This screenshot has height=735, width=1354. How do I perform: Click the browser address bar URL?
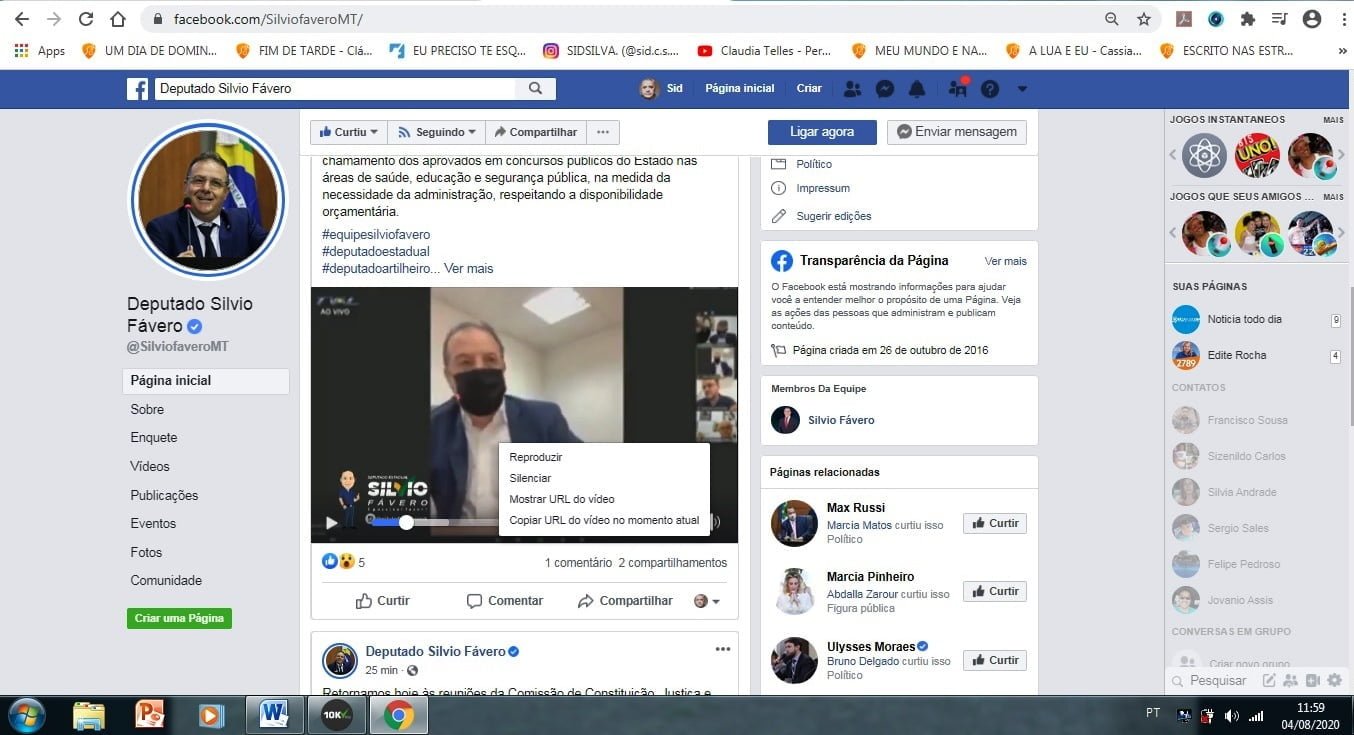pyautogui.click(x=268, y=19)
